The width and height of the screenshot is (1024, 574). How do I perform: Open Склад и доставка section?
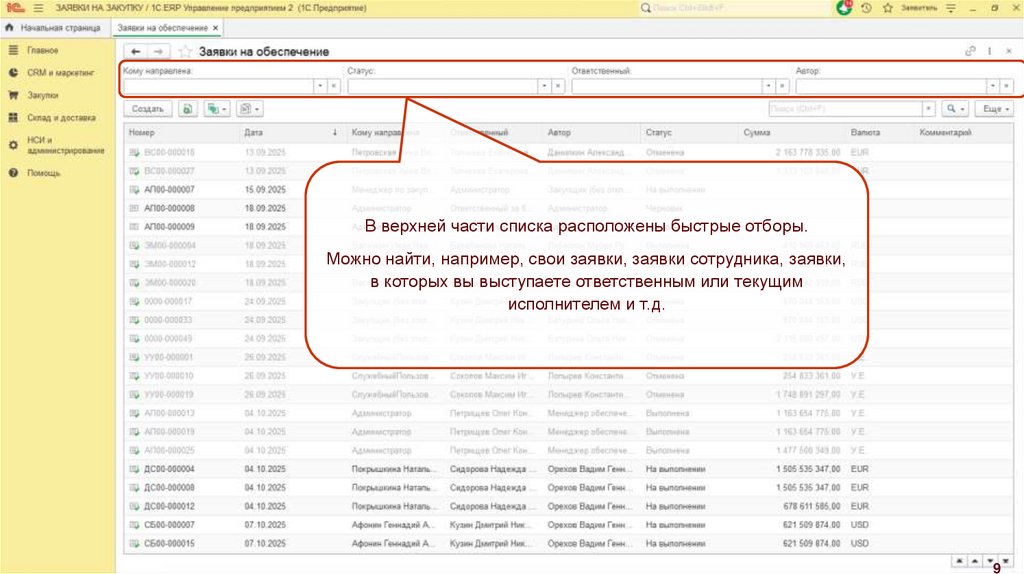61,118
